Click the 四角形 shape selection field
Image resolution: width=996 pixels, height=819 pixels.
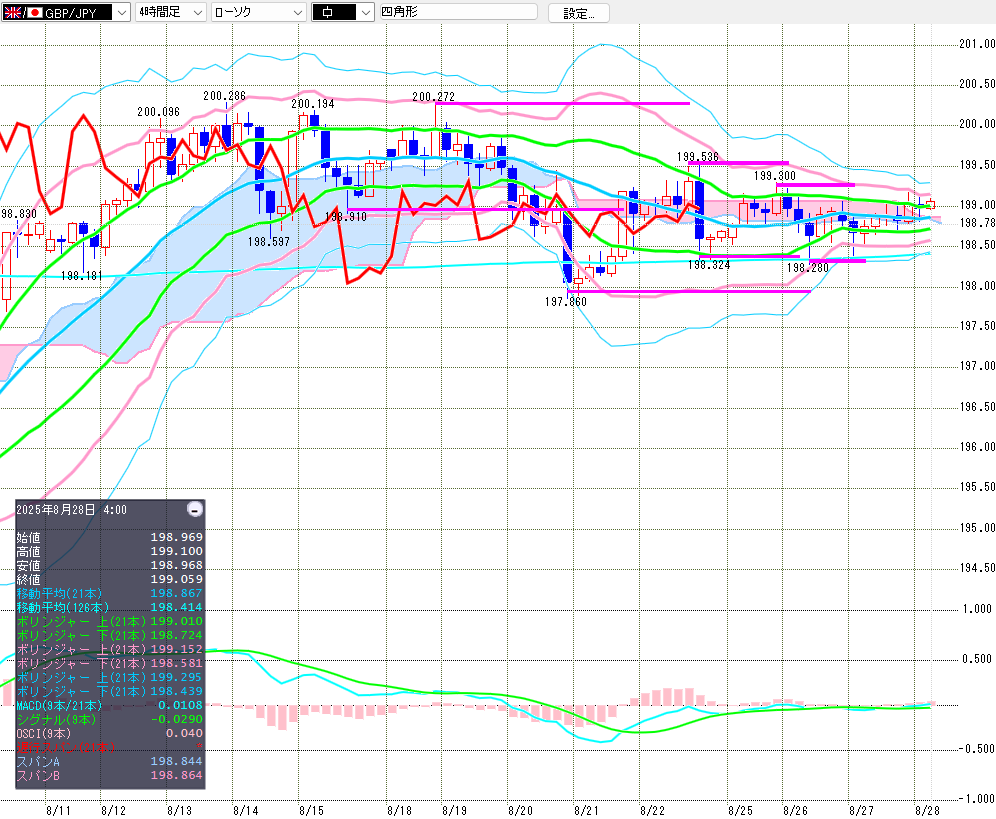(458, 12)
